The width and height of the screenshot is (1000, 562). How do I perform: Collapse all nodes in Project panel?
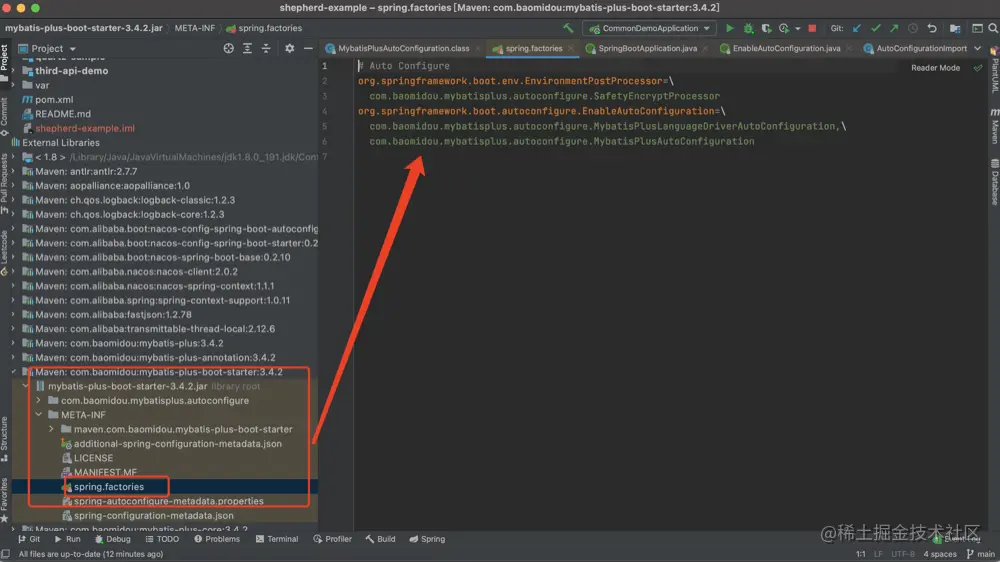point(266,48)
